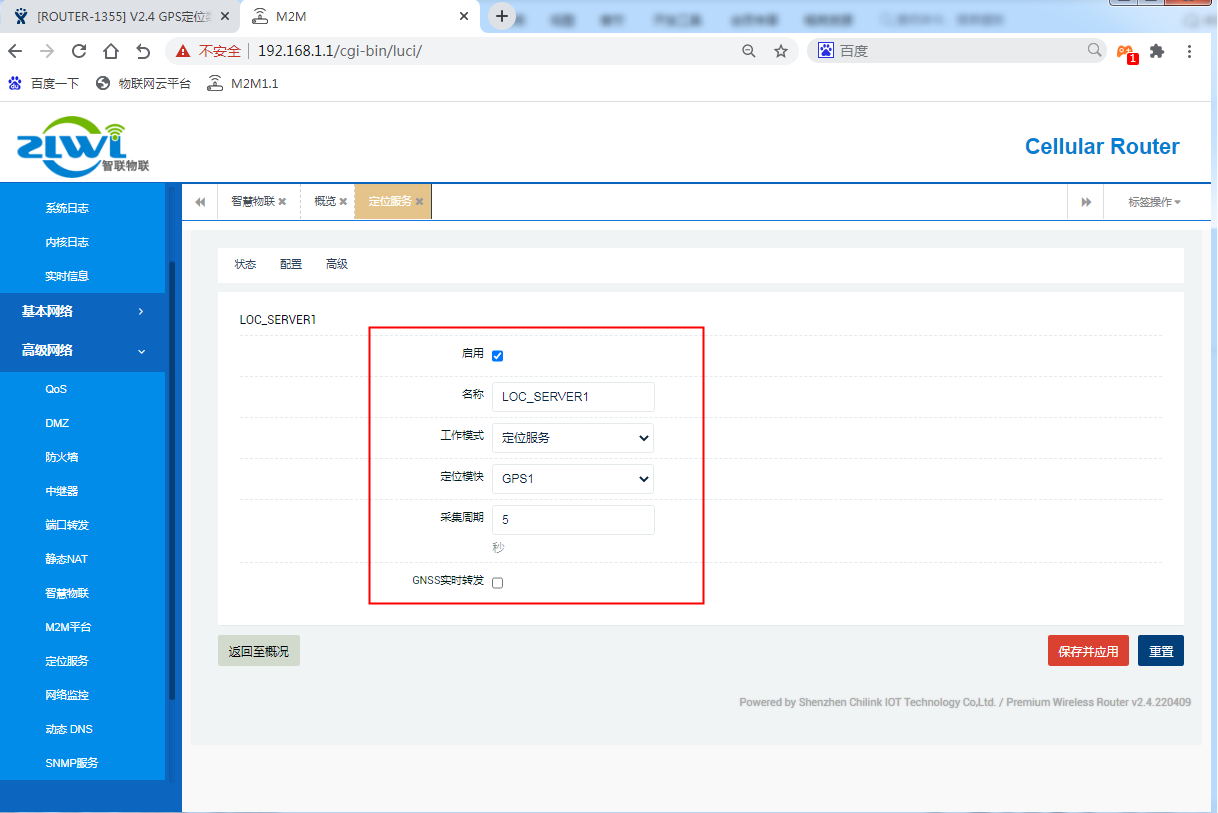
Task: Click the 采集周期 input field
Action: coord(572,520)
